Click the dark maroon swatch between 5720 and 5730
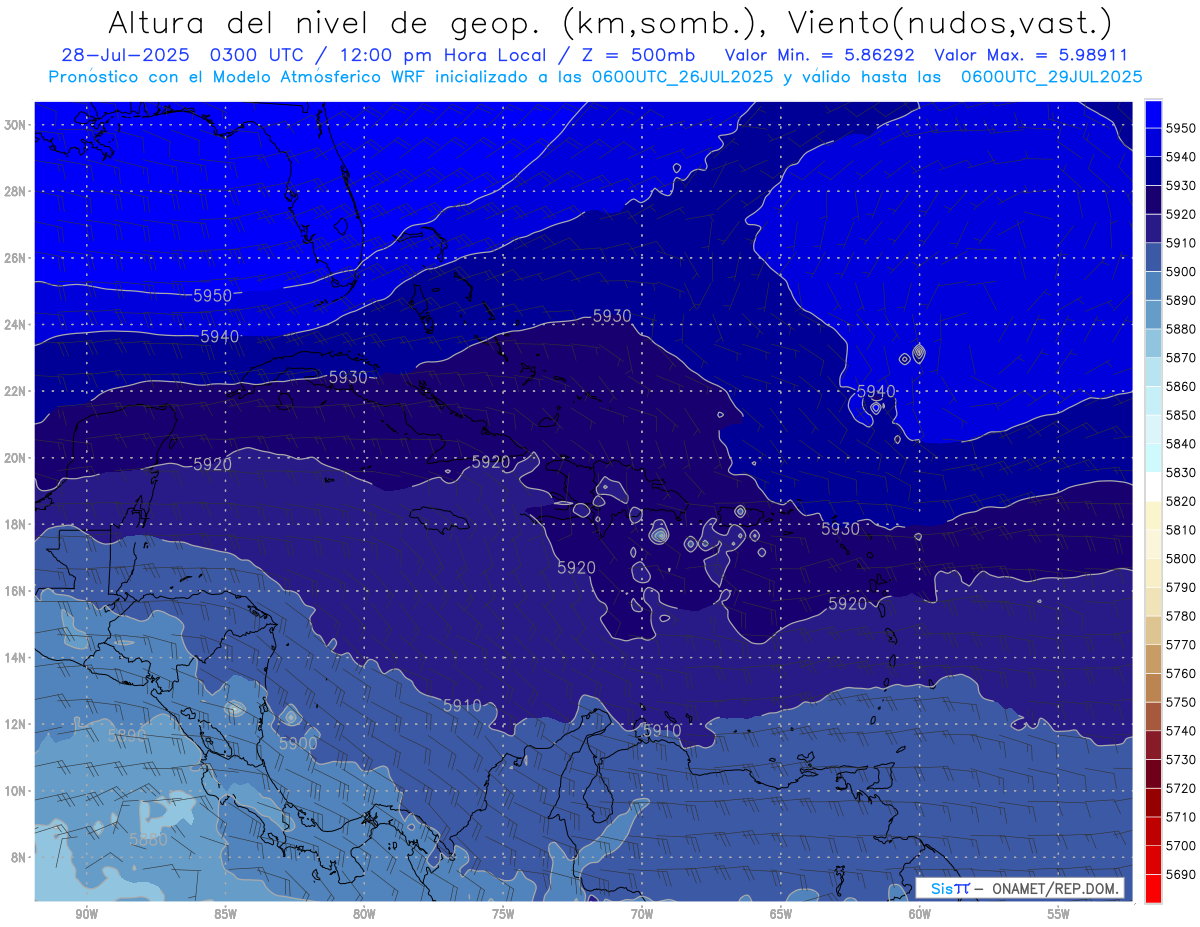This screenshot has width=1200, height=927. tap(1152, 773)
